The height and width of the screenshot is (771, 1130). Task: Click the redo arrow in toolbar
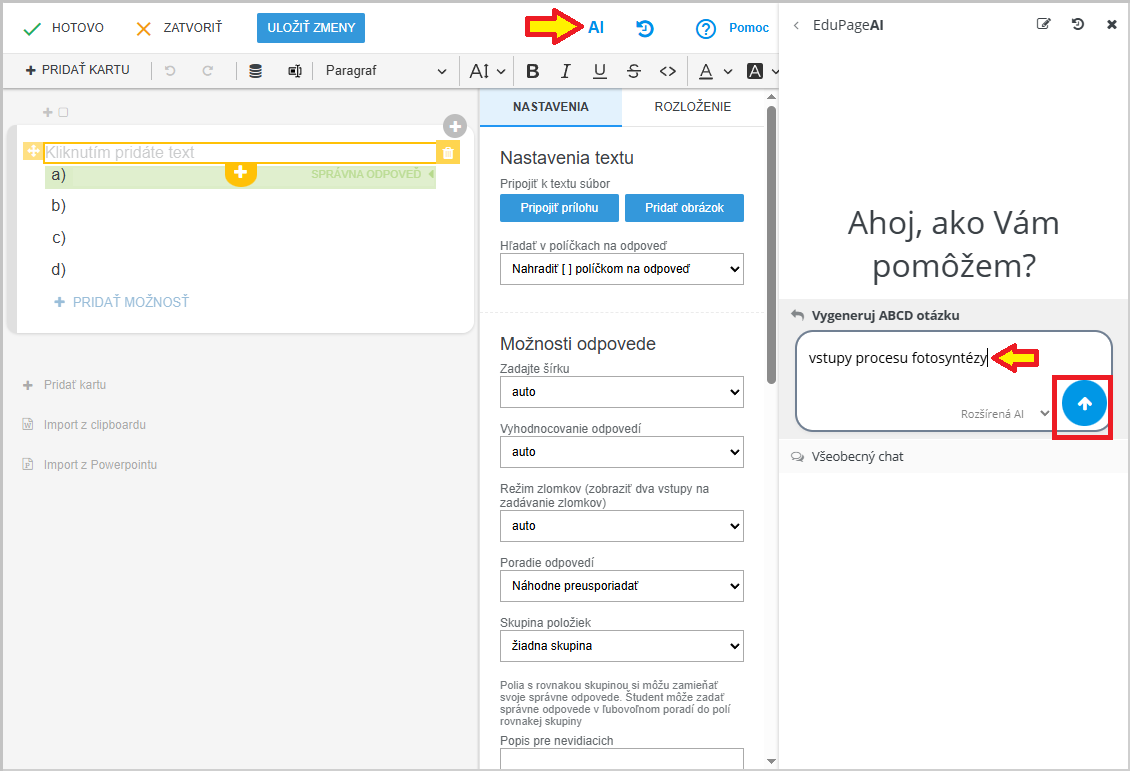pyautogui.click(x=208, y=71)
